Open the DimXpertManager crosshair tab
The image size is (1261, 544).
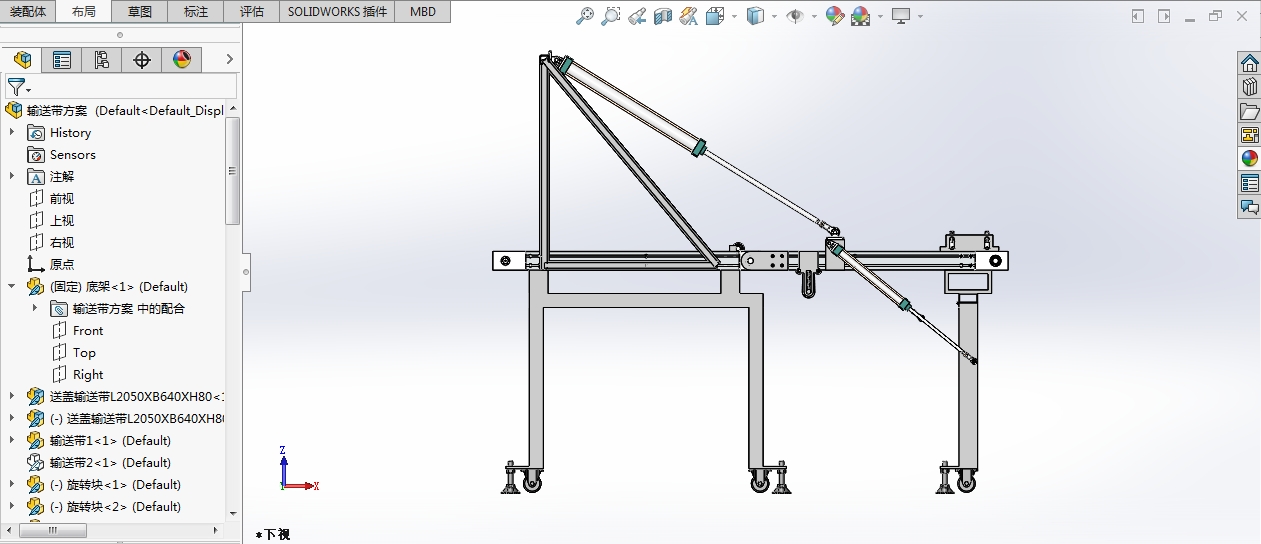coord(142,60)
